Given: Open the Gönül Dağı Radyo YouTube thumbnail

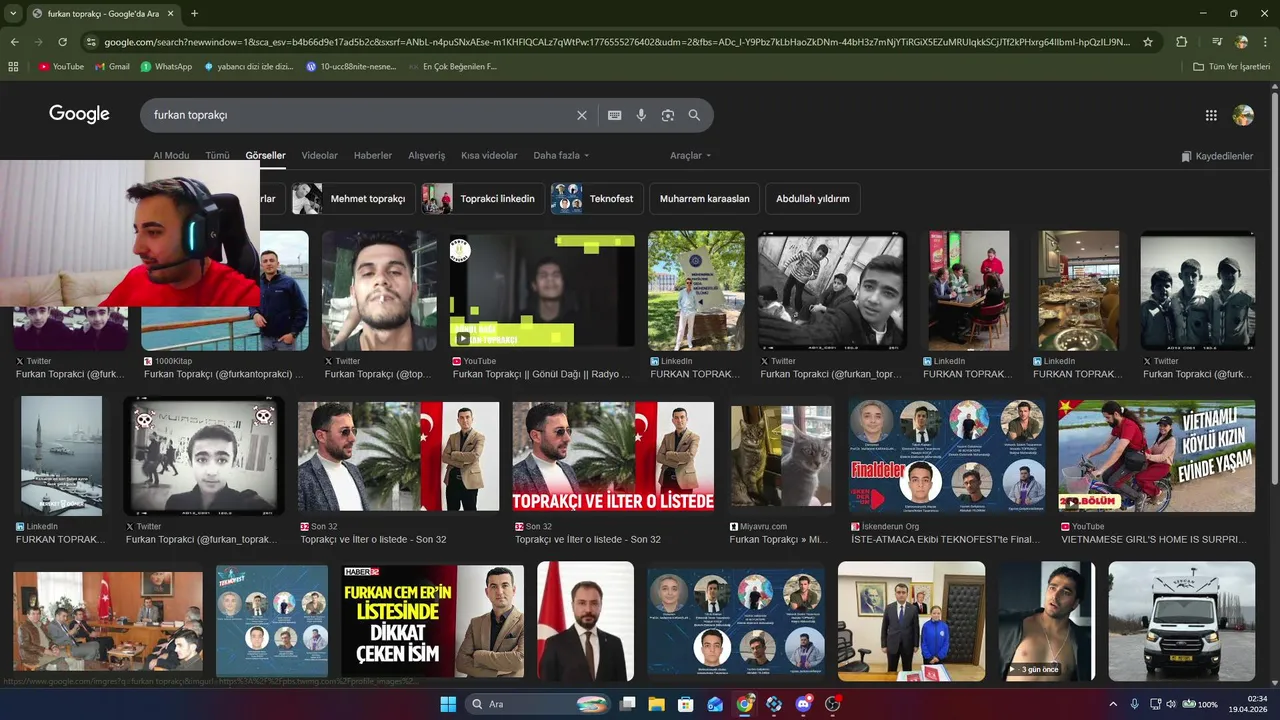Looking at the screenshot, I should 542,291.
